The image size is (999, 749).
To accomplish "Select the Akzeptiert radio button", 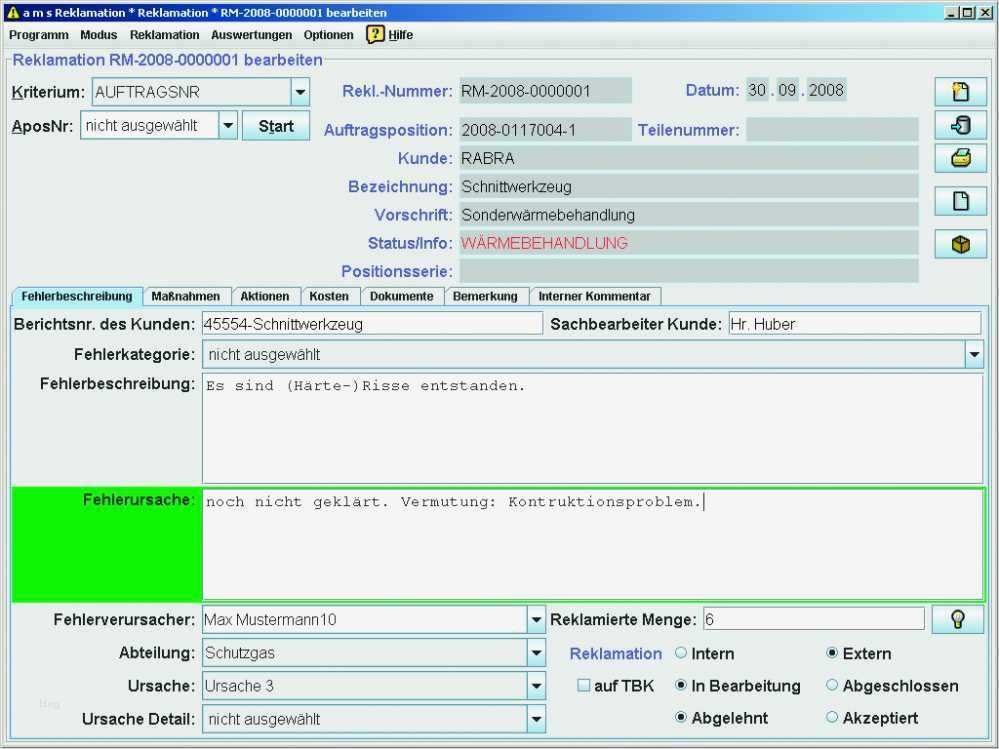I will click(831, 718).
